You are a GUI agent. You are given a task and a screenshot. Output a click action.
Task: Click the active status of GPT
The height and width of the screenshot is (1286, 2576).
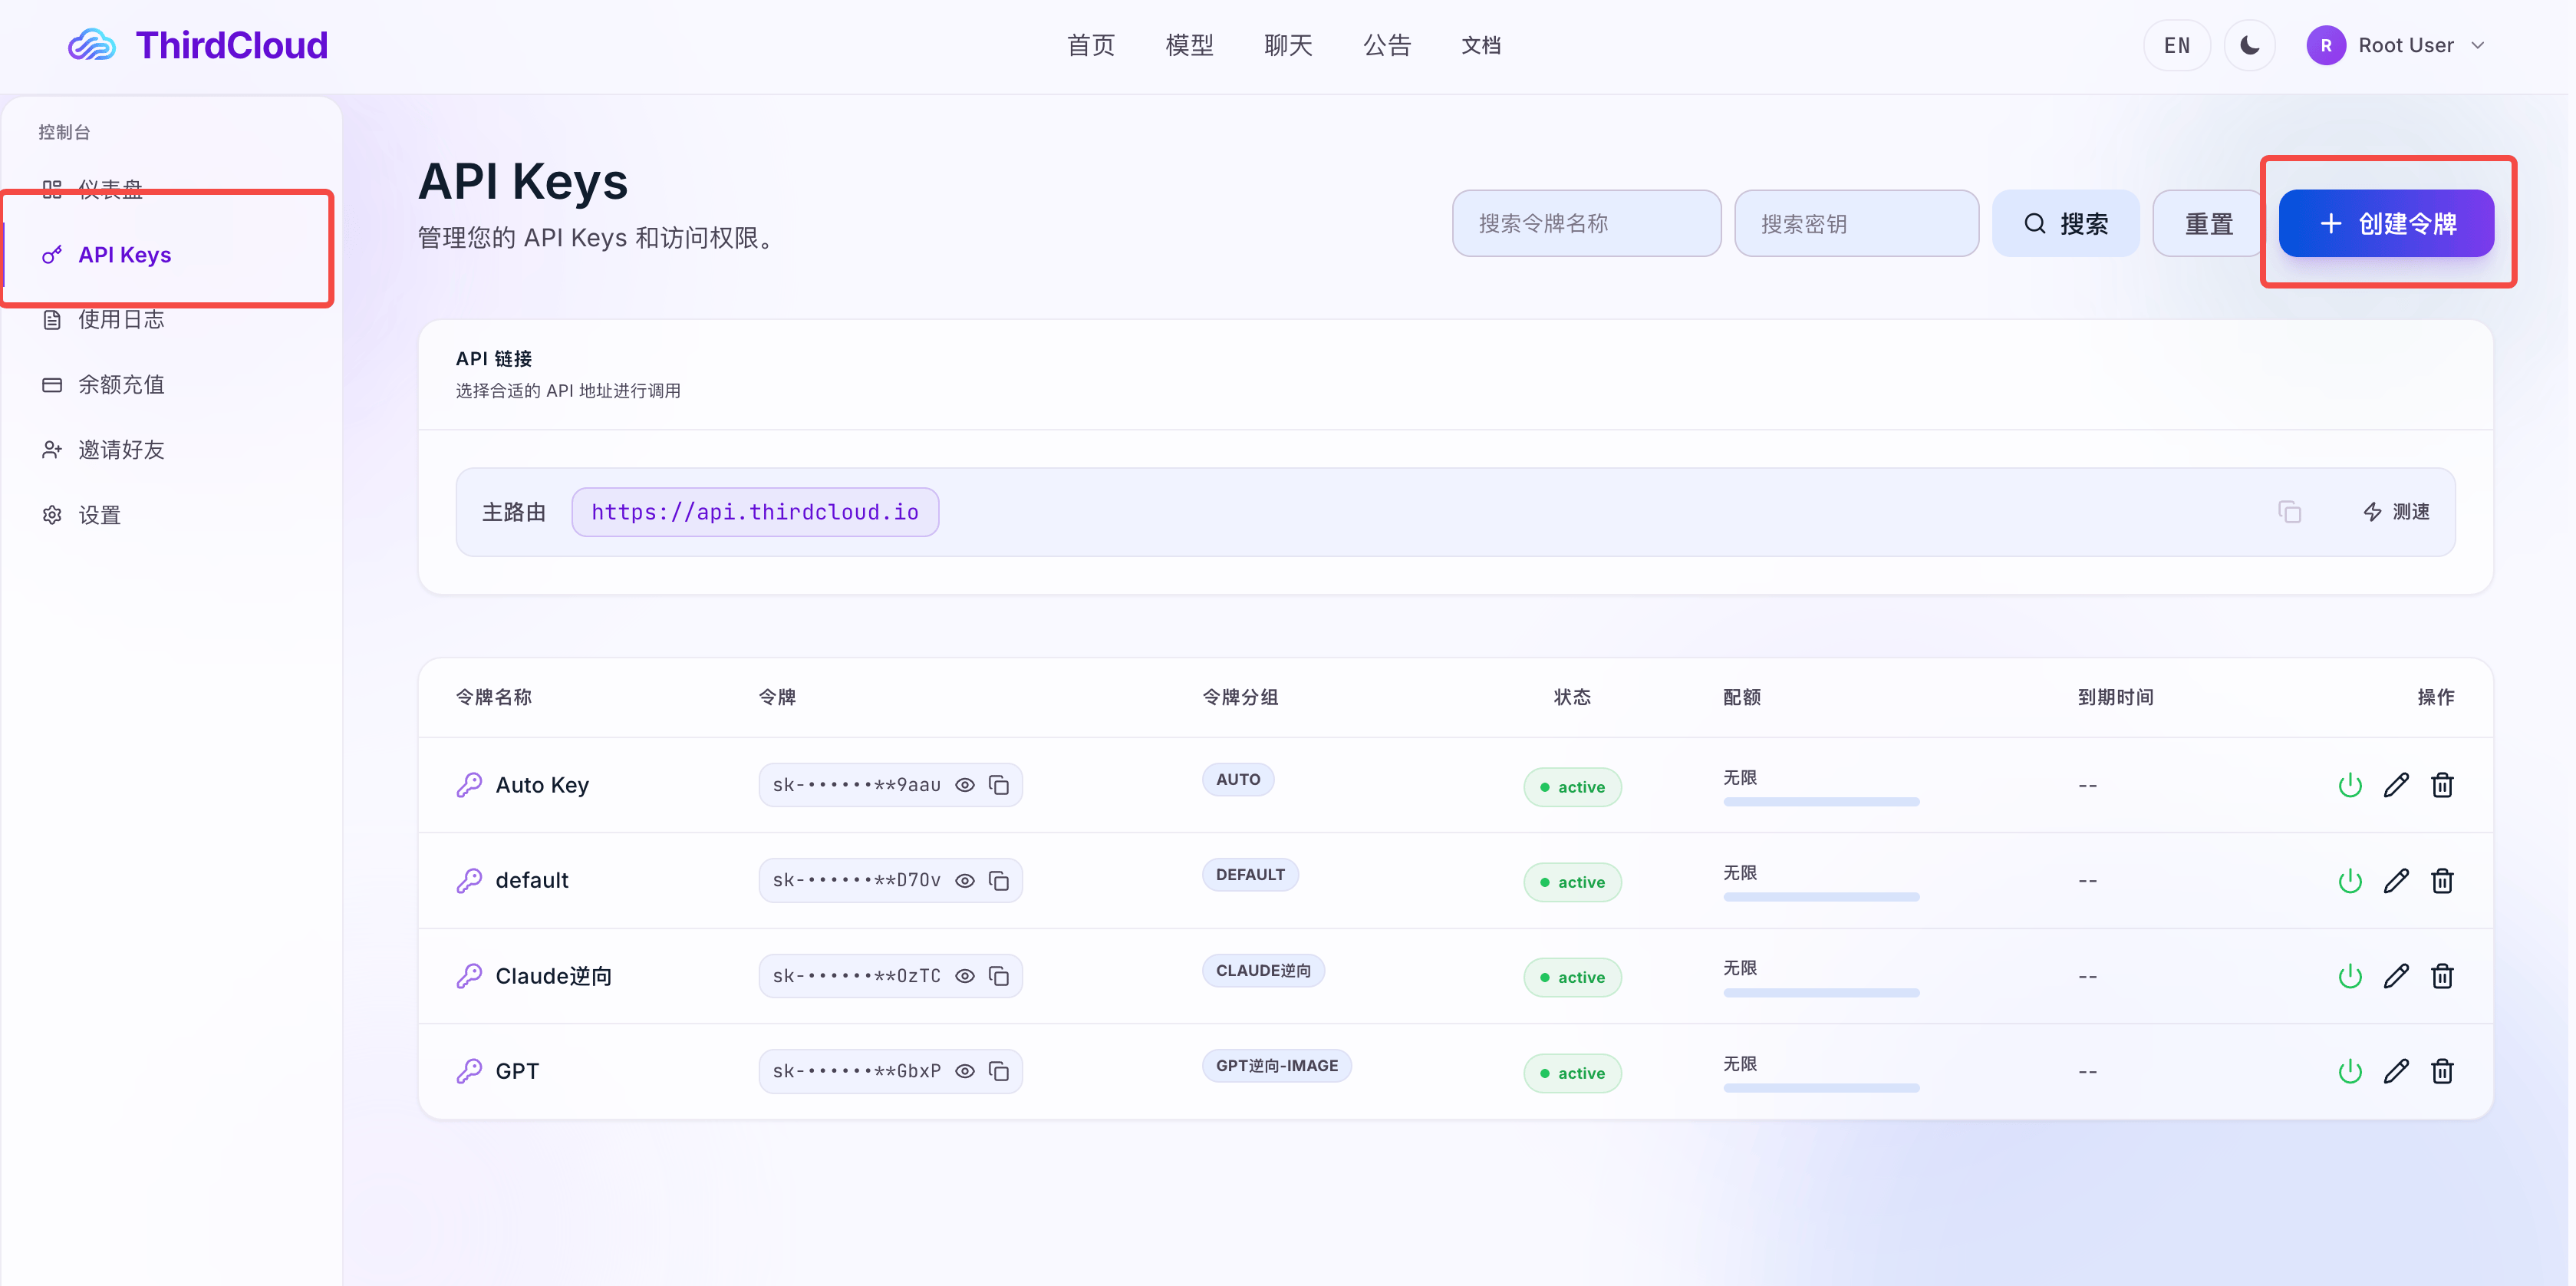click(1572, 1073)
